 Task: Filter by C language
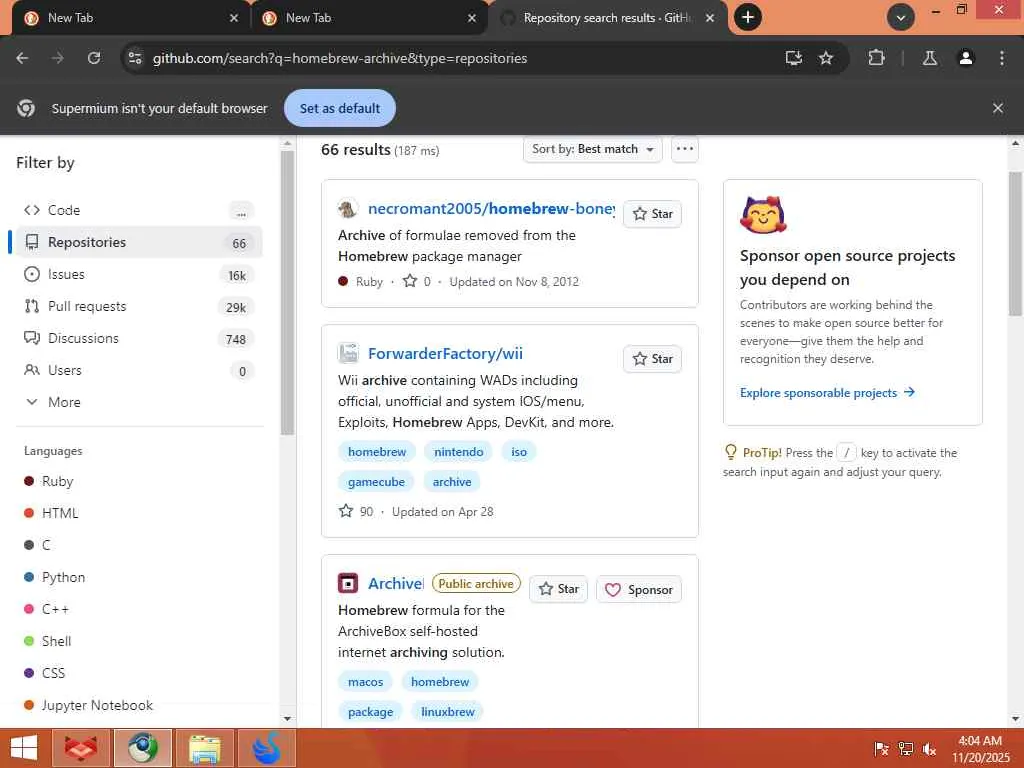point(37,545)
